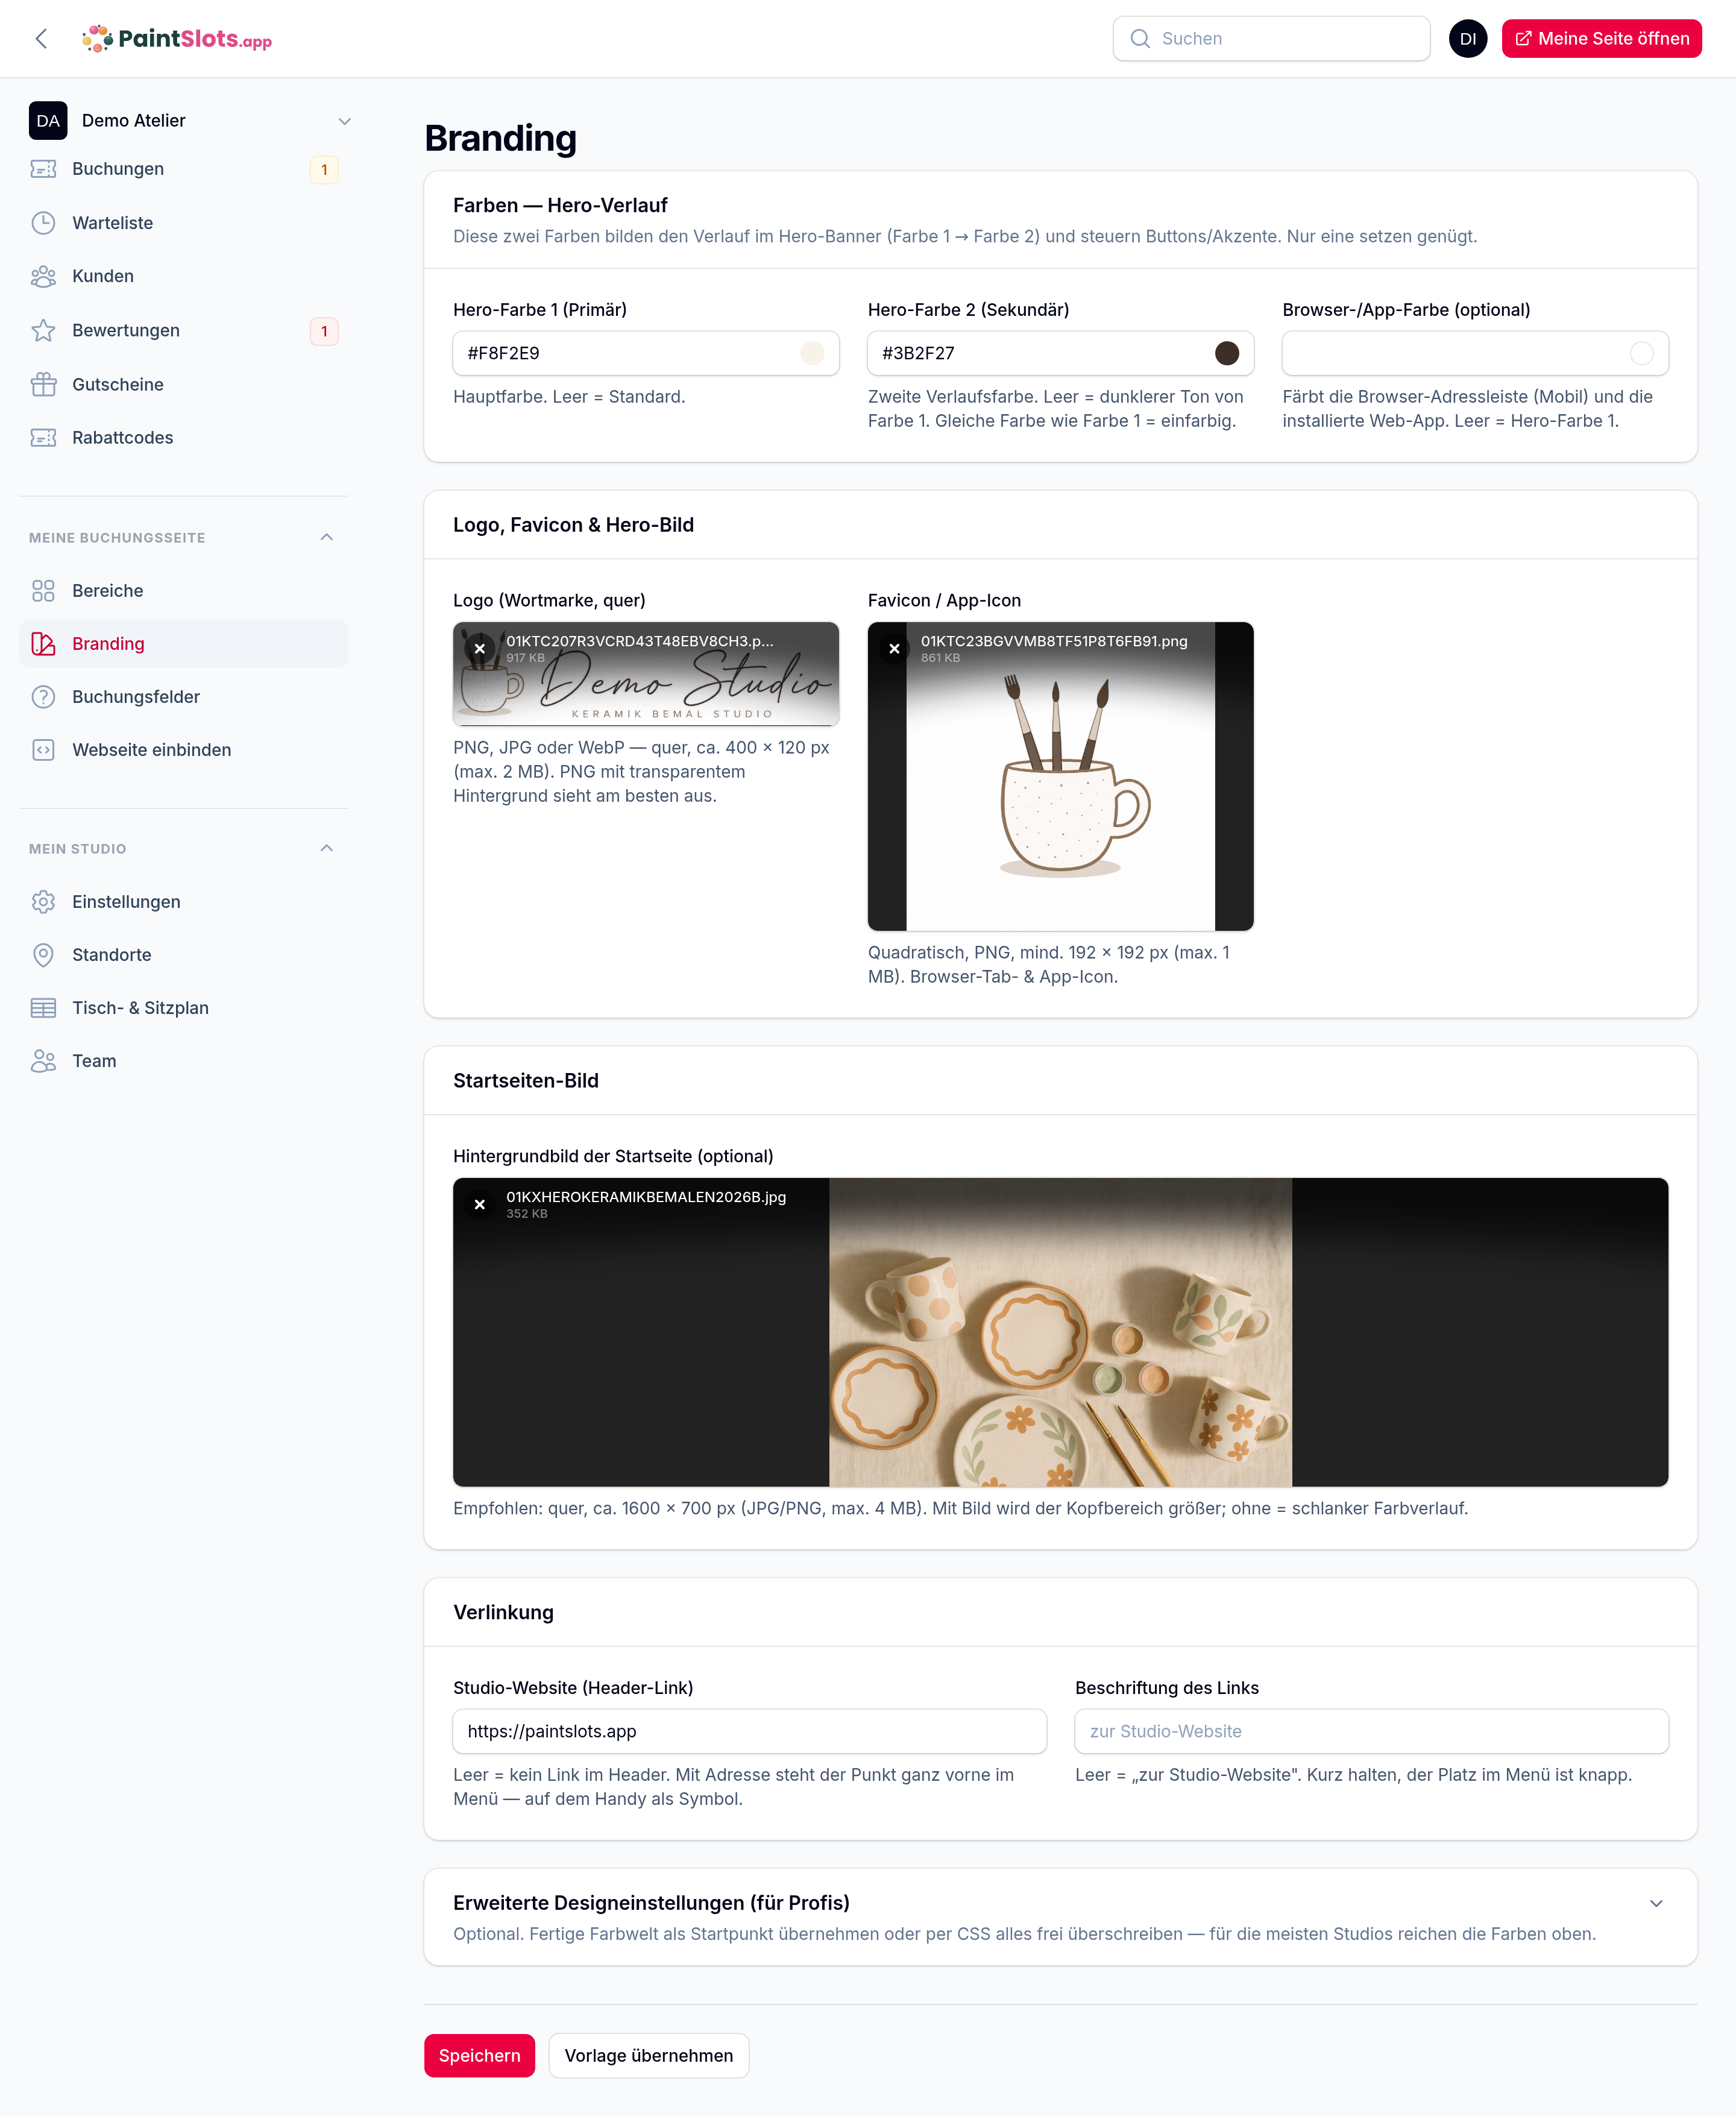Remove the uploaded logo image
Viewport: 1736px width, 2116px height.
point(479,649)
